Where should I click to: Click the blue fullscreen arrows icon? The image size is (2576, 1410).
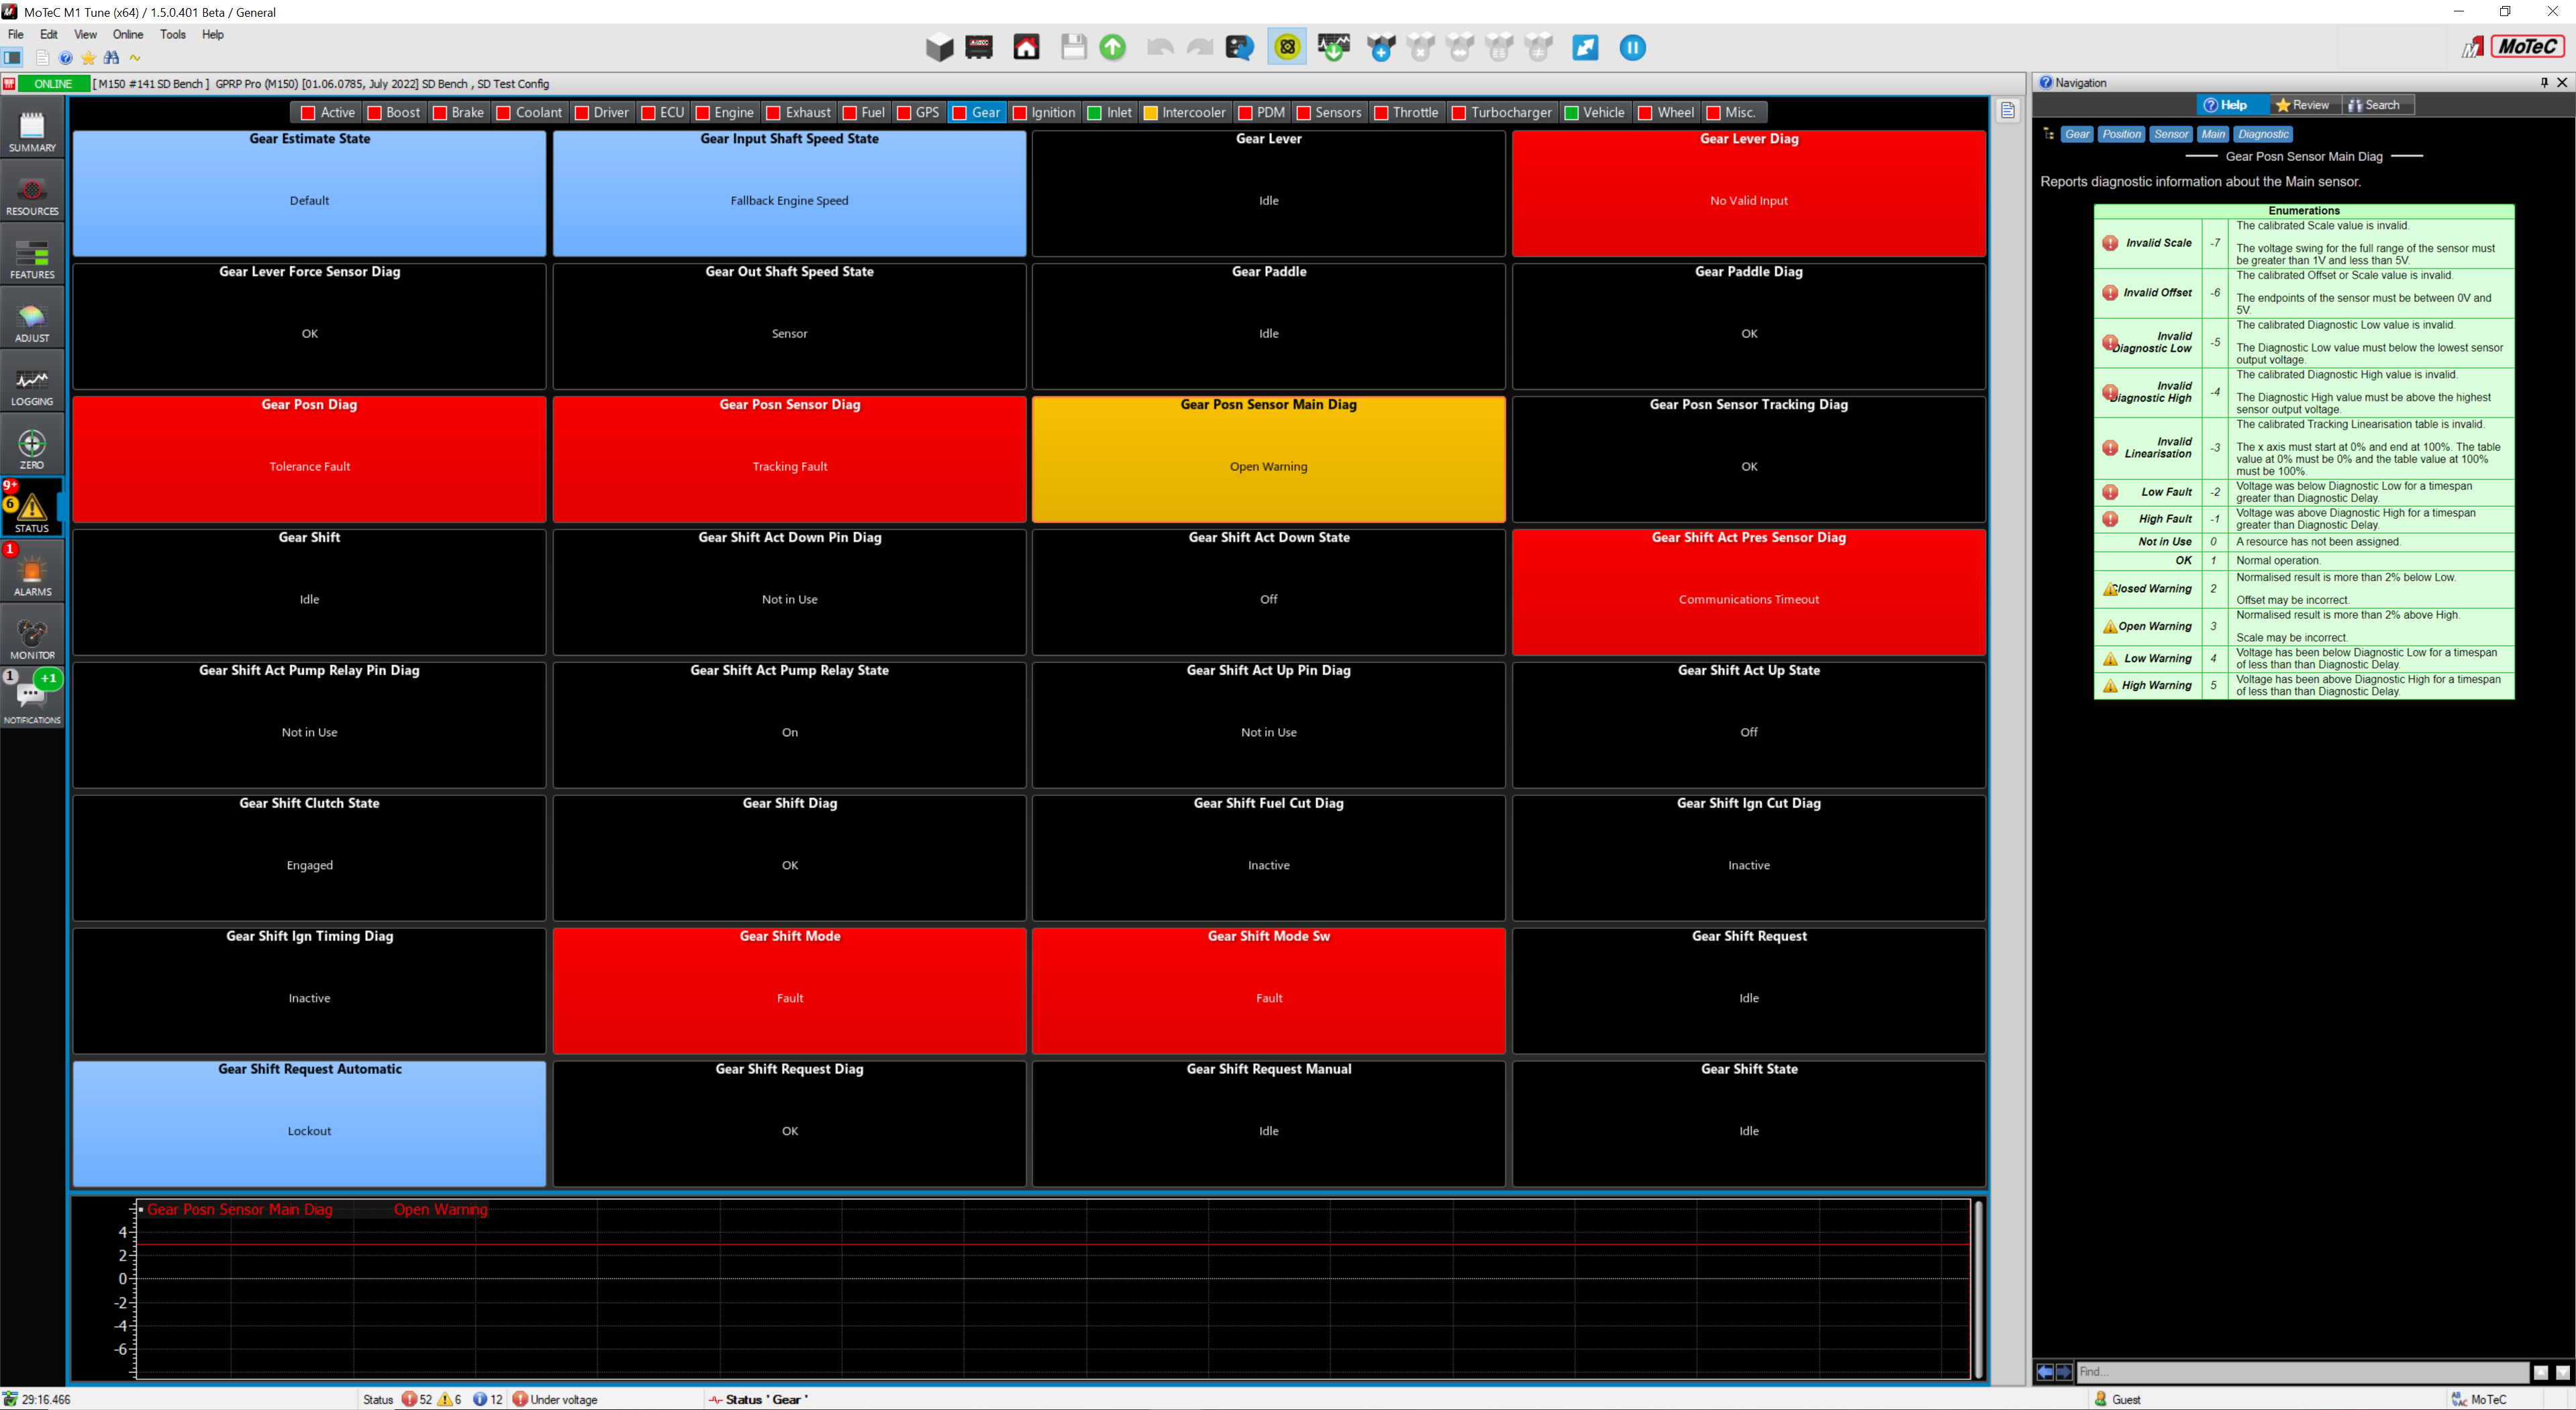[1585, 47]
